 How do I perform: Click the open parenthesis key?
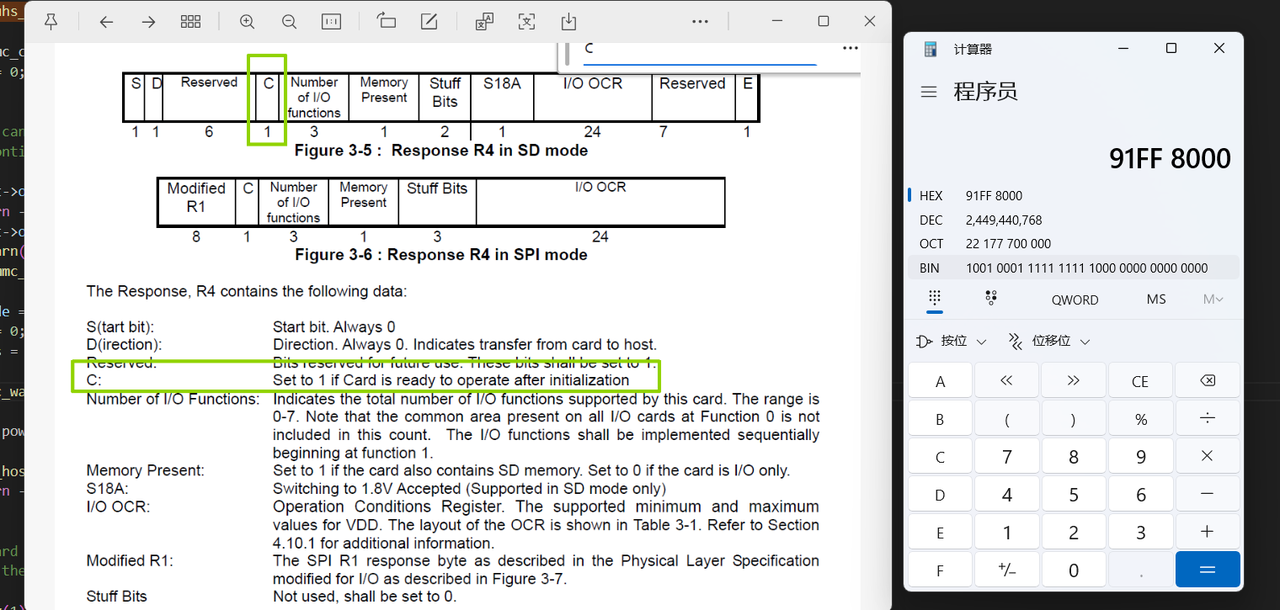tap(1007, 419)
